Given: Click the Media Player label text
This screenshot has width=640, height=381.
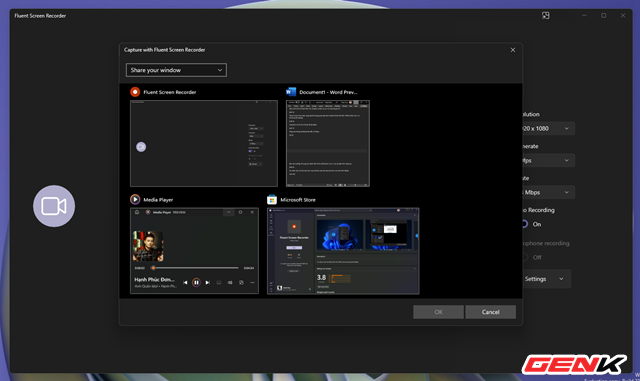Looking at the screenshot, I should coord(158,200).
